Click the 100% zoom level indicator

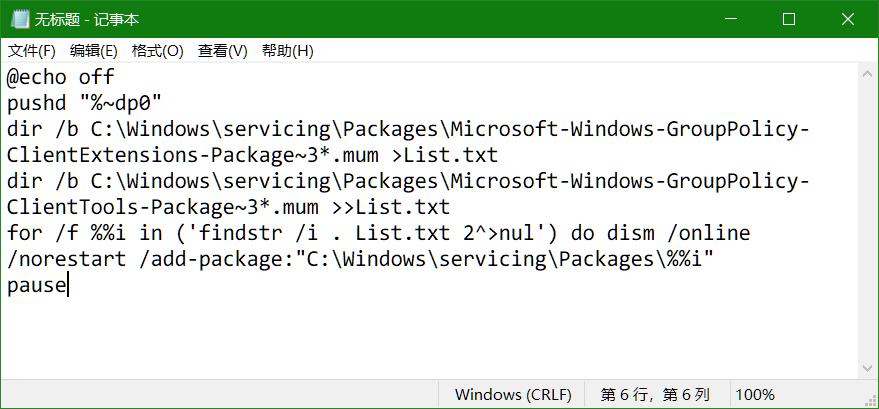tap(755, 394)
